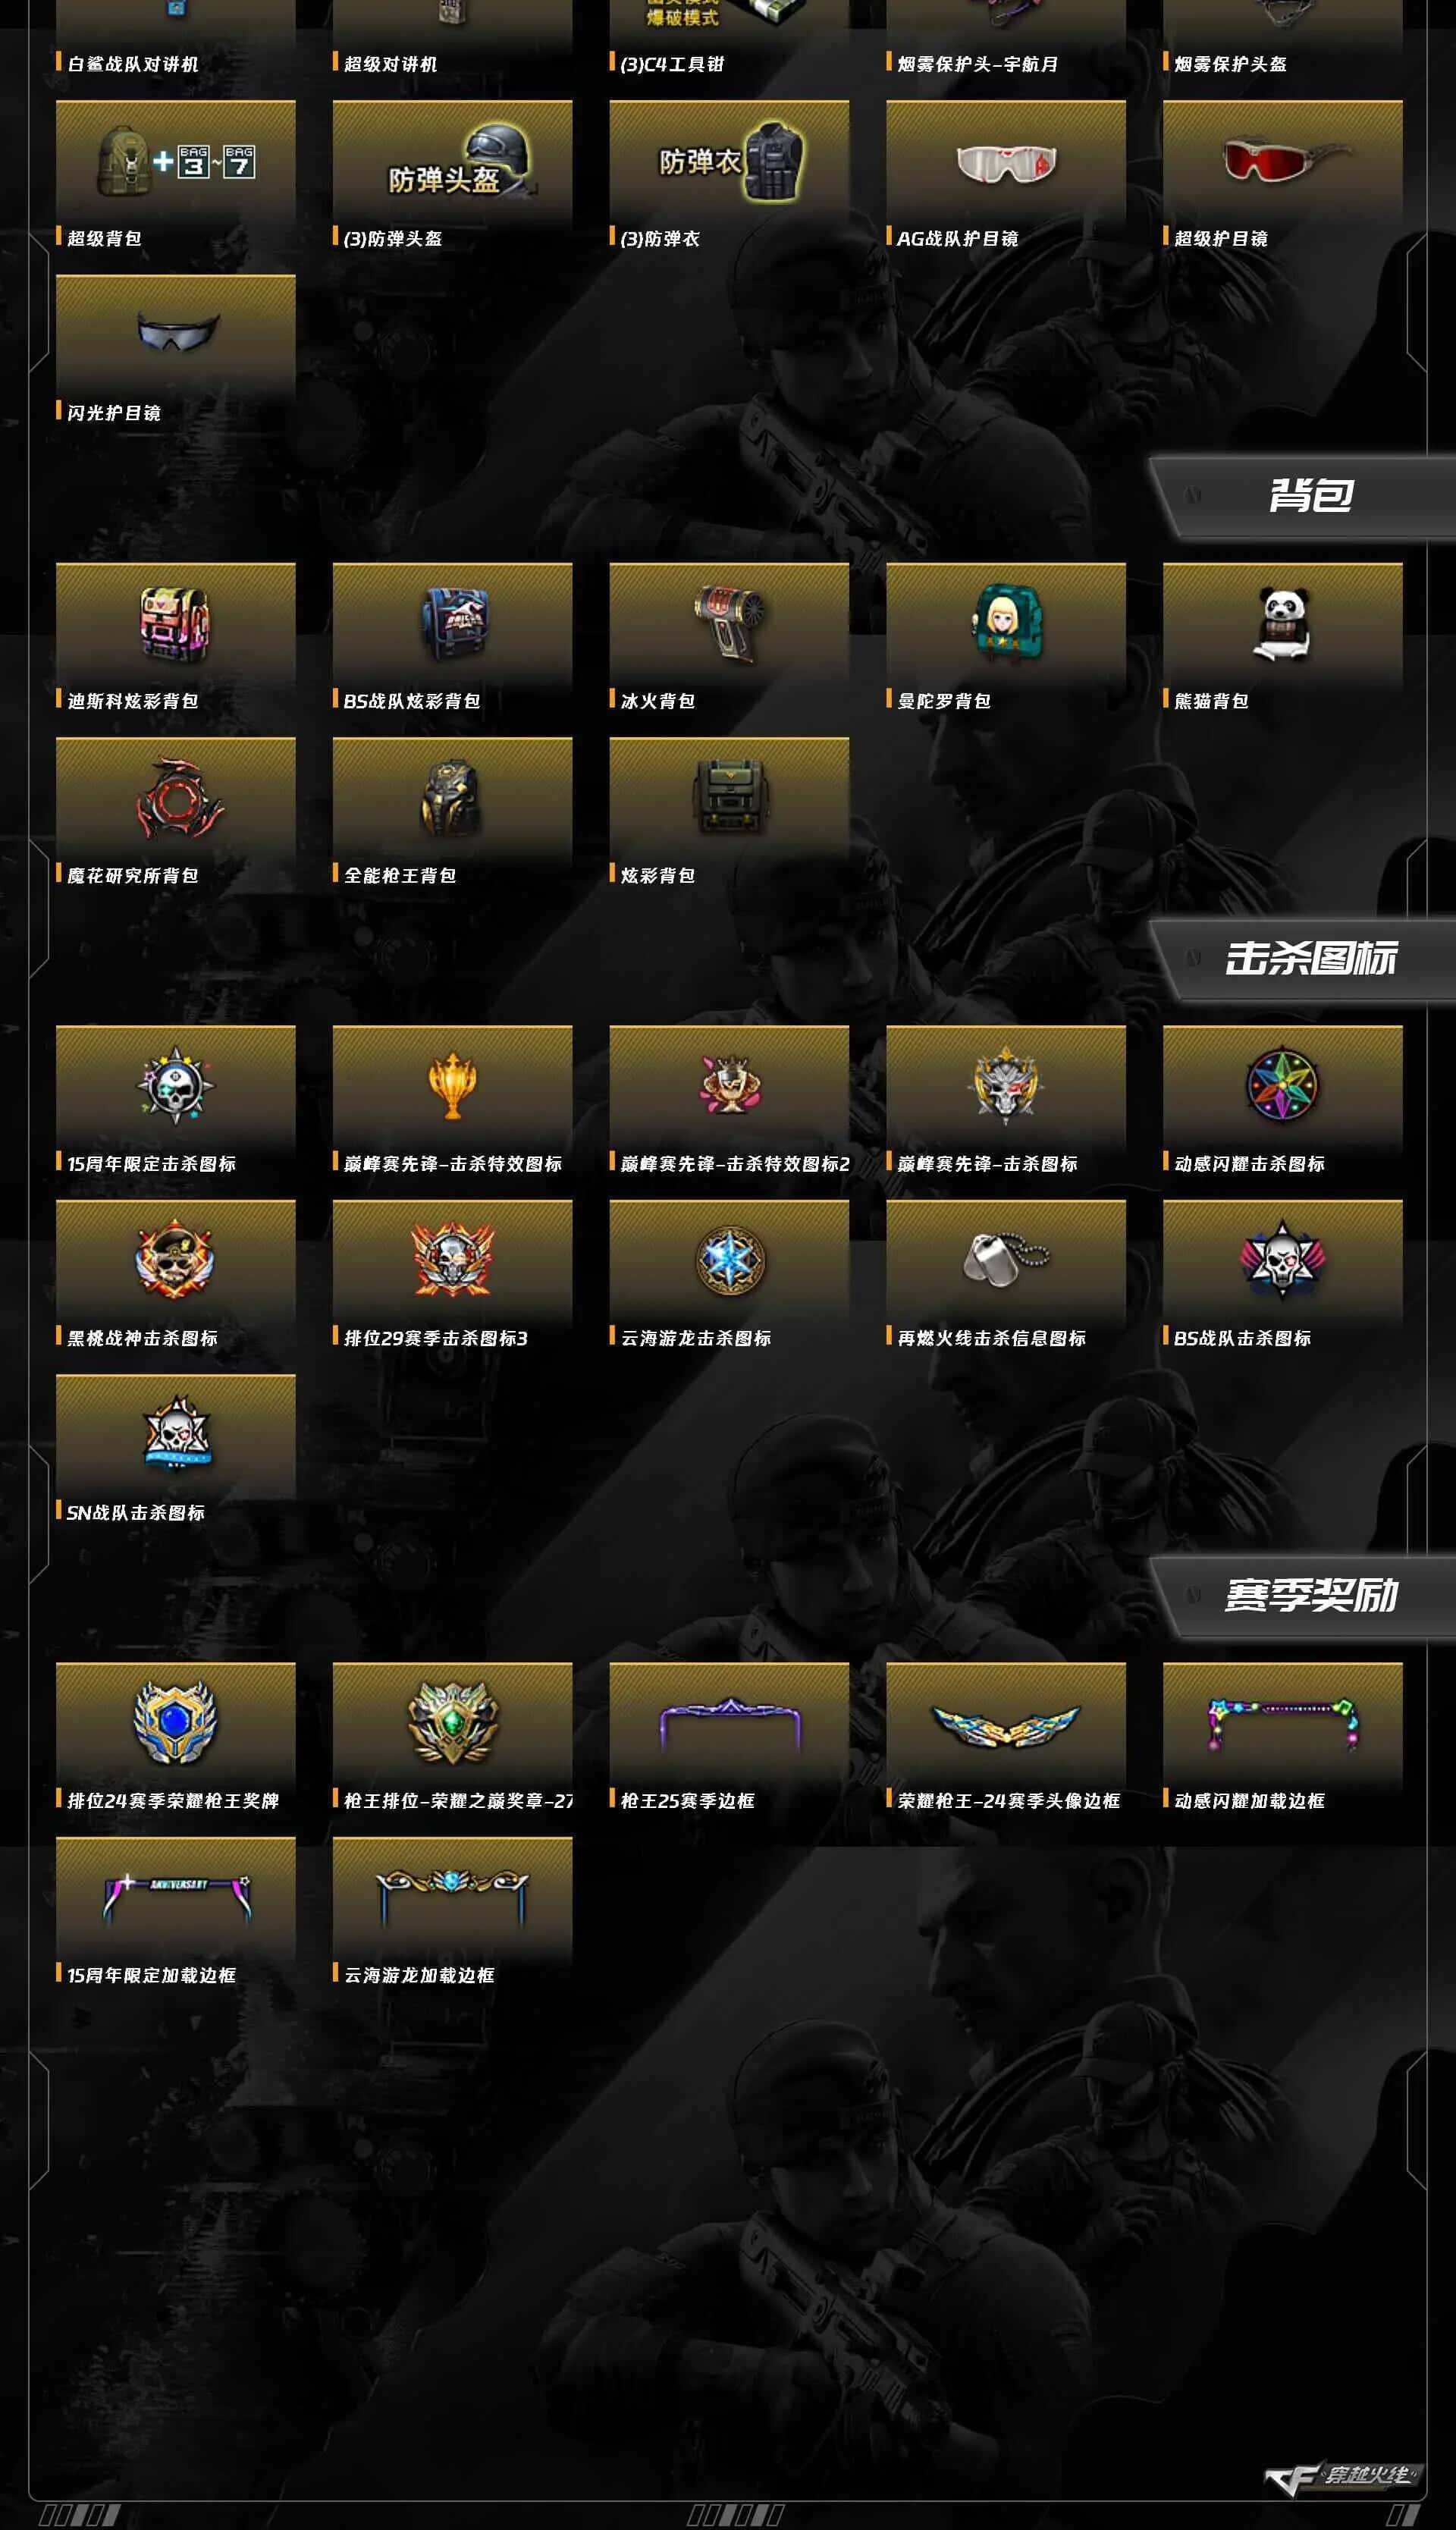Click the 冰火背包 item icon
This screenshot has width=1456, height=2530.
coord(729,624)
